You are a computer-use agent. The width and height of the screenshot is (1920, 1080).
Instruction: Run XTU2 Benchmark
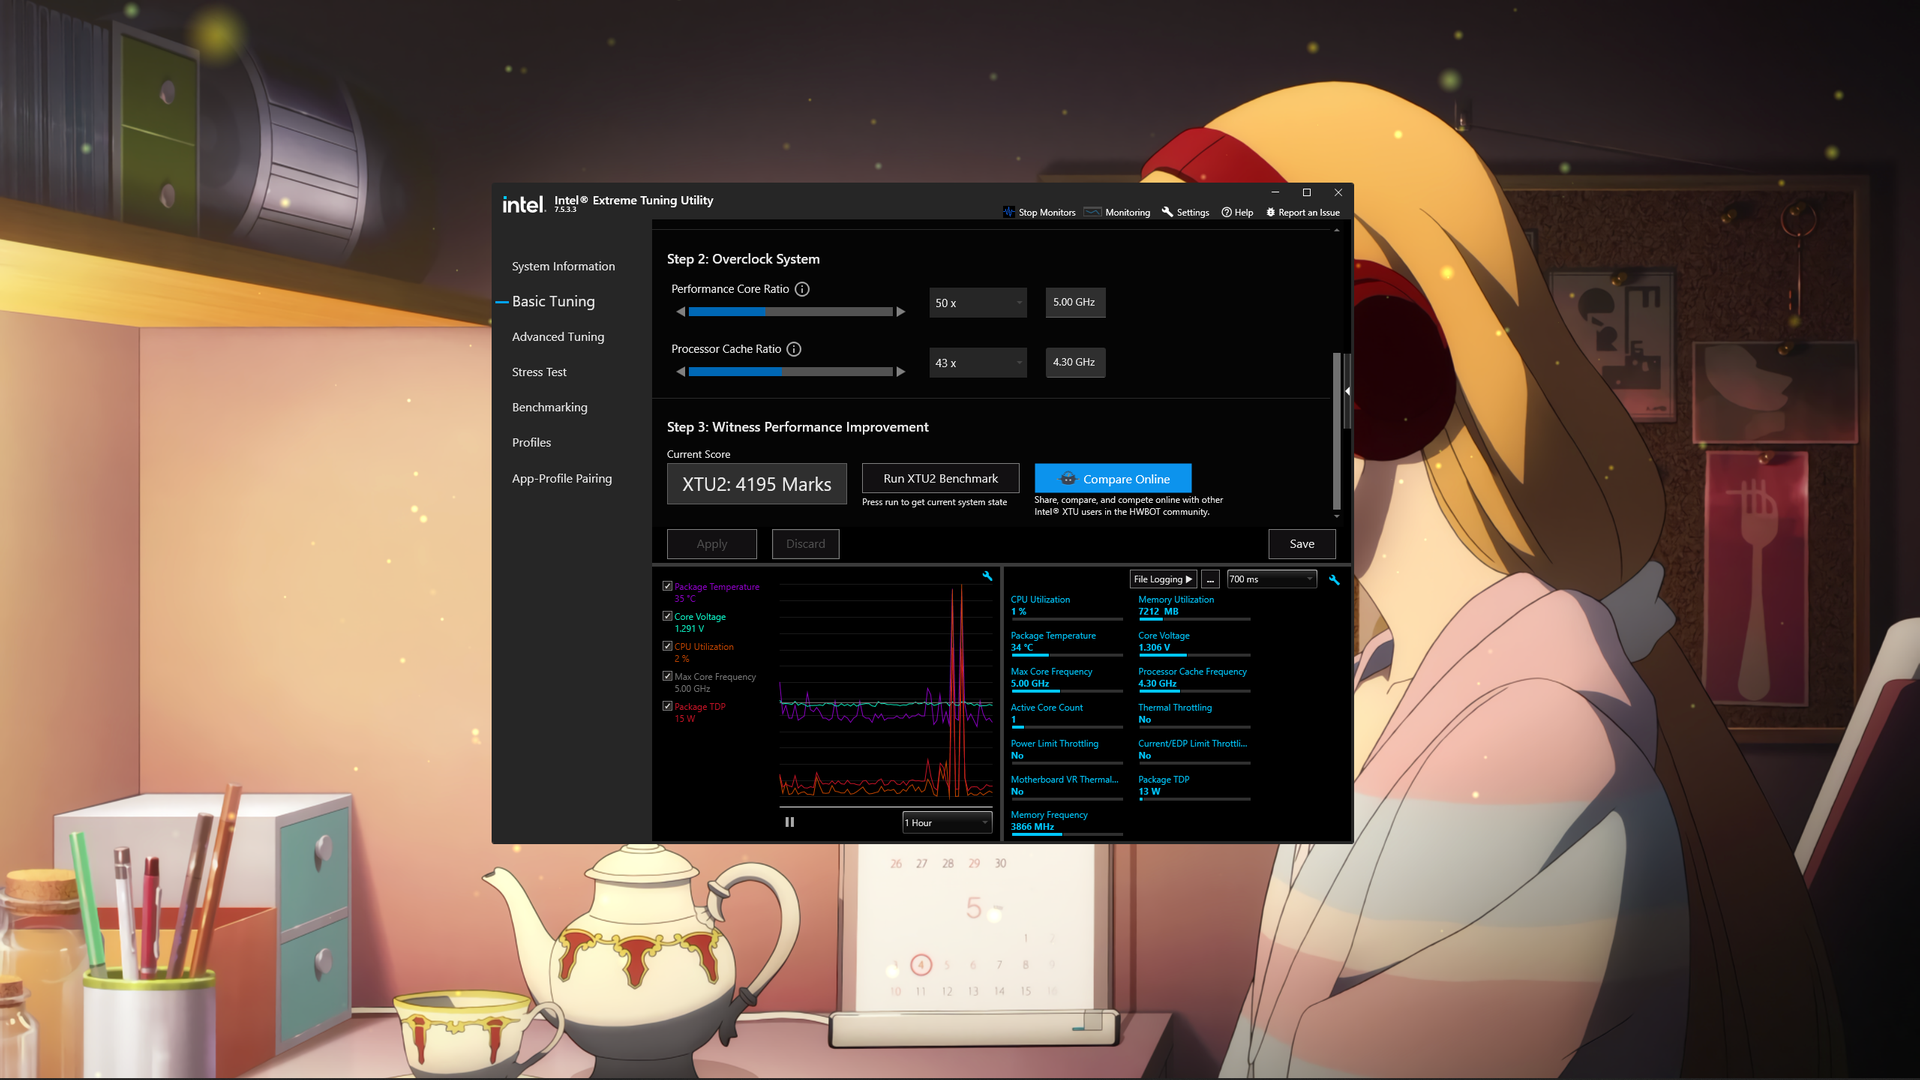[940, 478]
